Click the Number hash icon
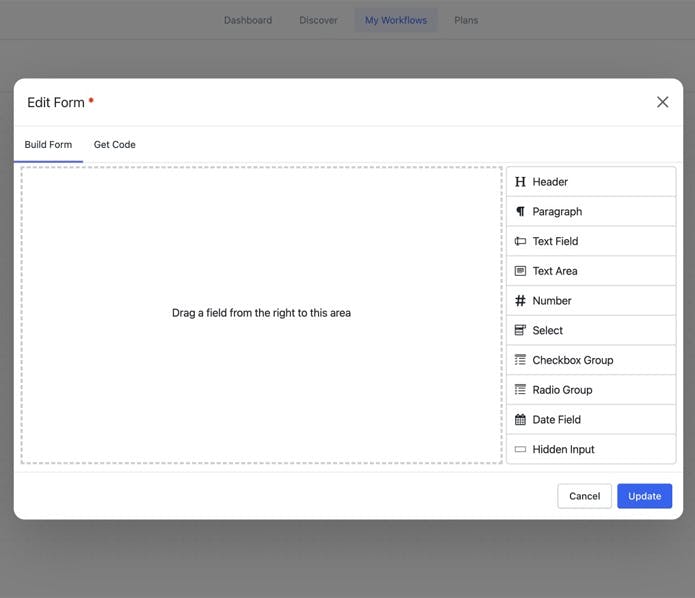 [x=520, y=301]
